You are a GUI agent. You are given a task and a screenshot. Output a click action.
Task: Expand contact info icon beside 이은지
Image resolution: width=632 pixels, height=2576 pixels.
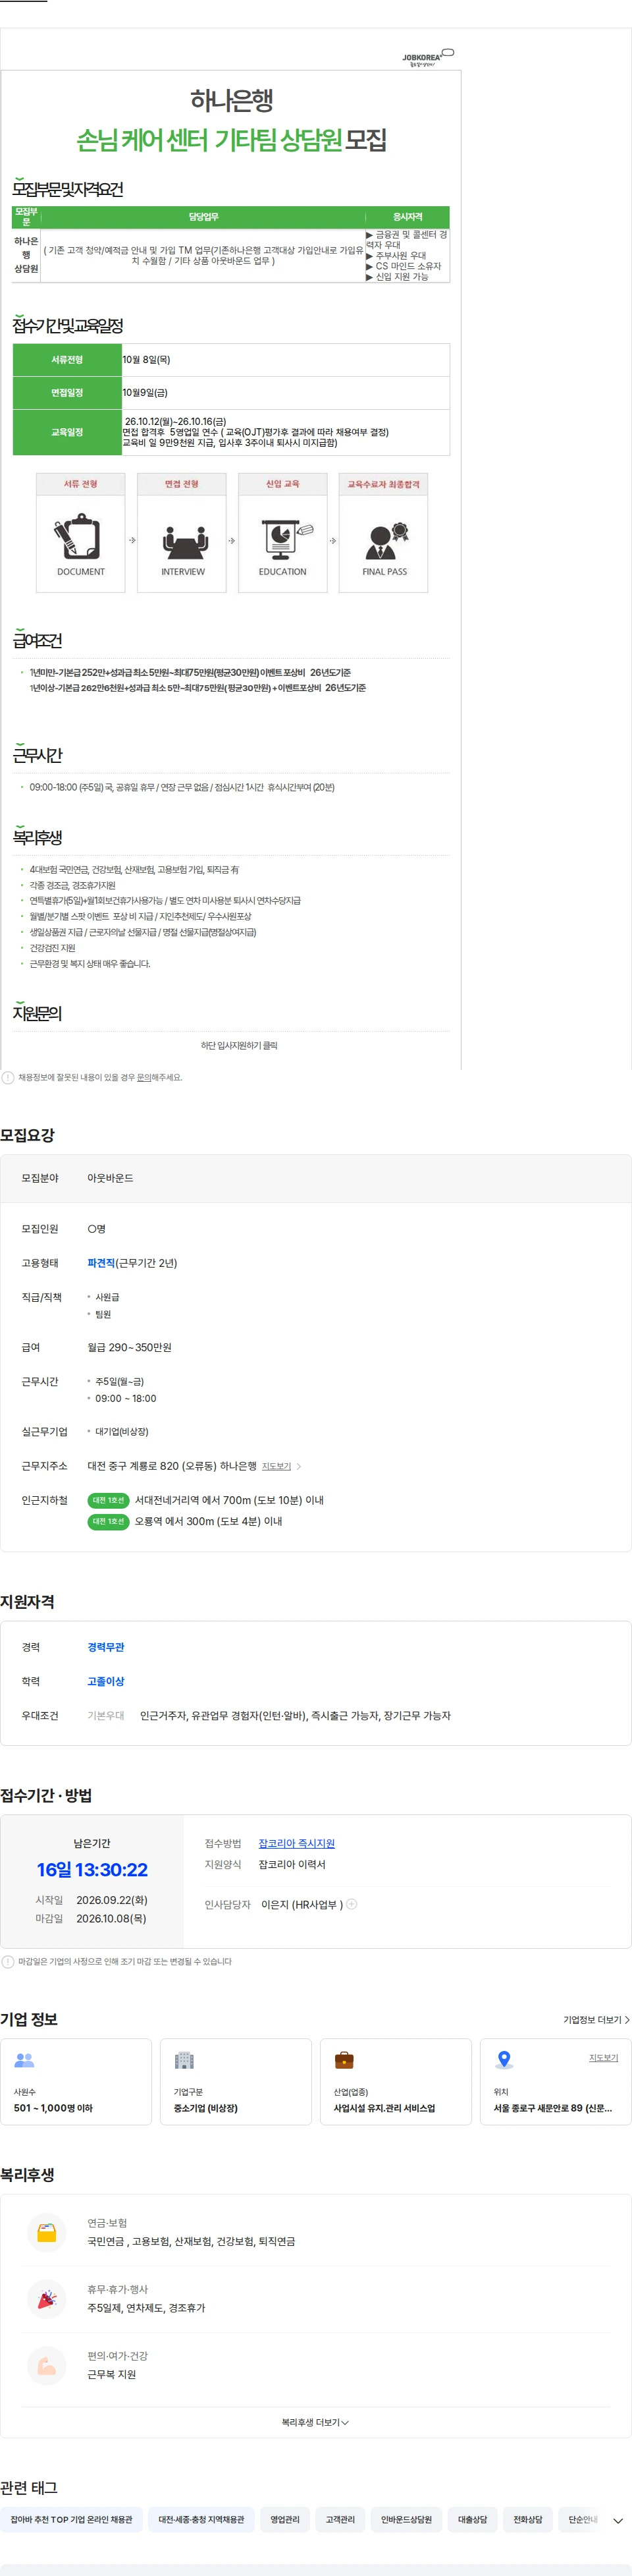point(351,1904)
